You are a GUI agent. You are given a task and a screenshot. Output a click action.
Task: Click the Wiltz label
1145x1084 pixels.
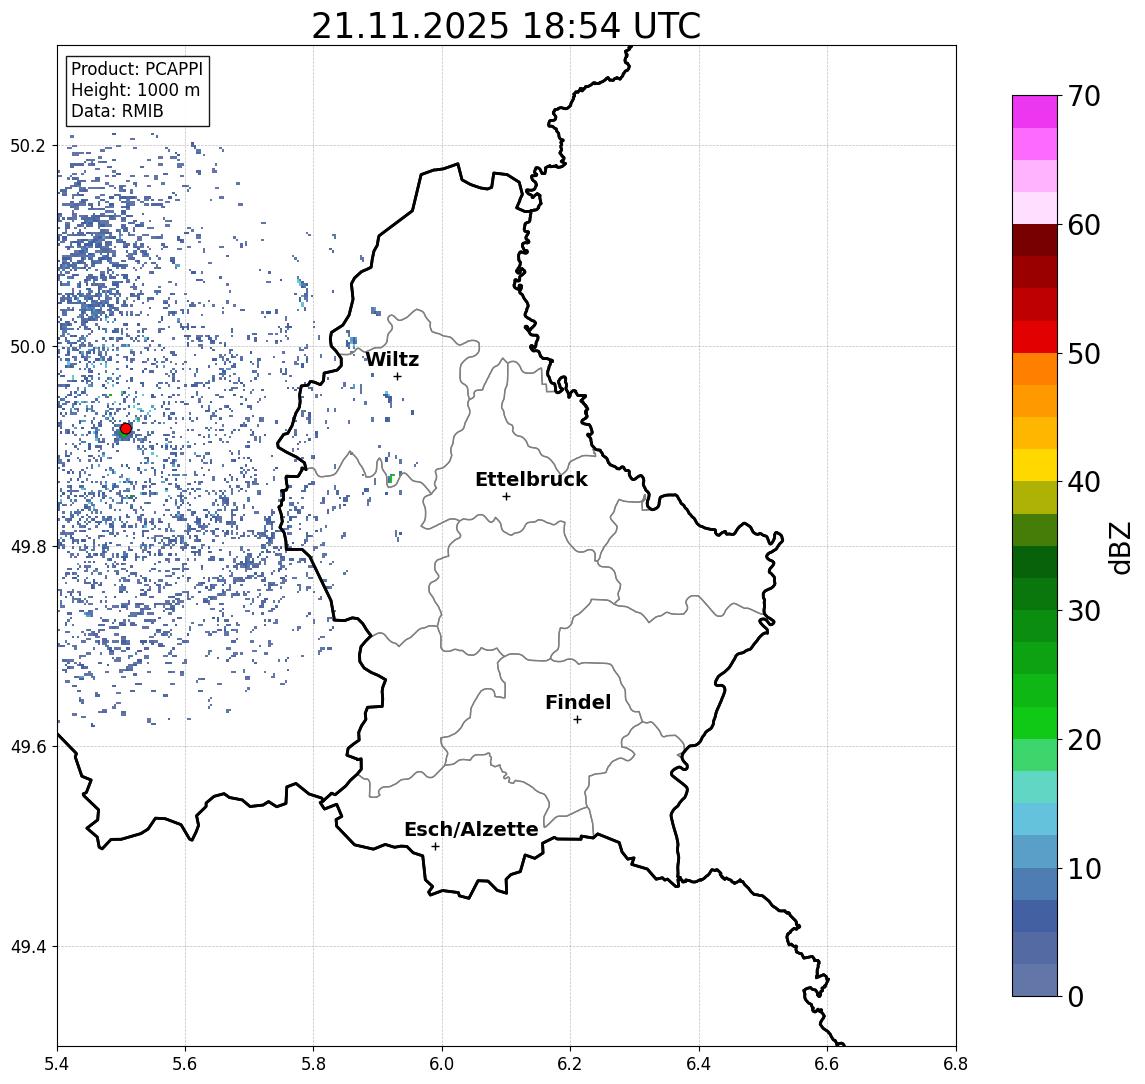tap(392, 359)
